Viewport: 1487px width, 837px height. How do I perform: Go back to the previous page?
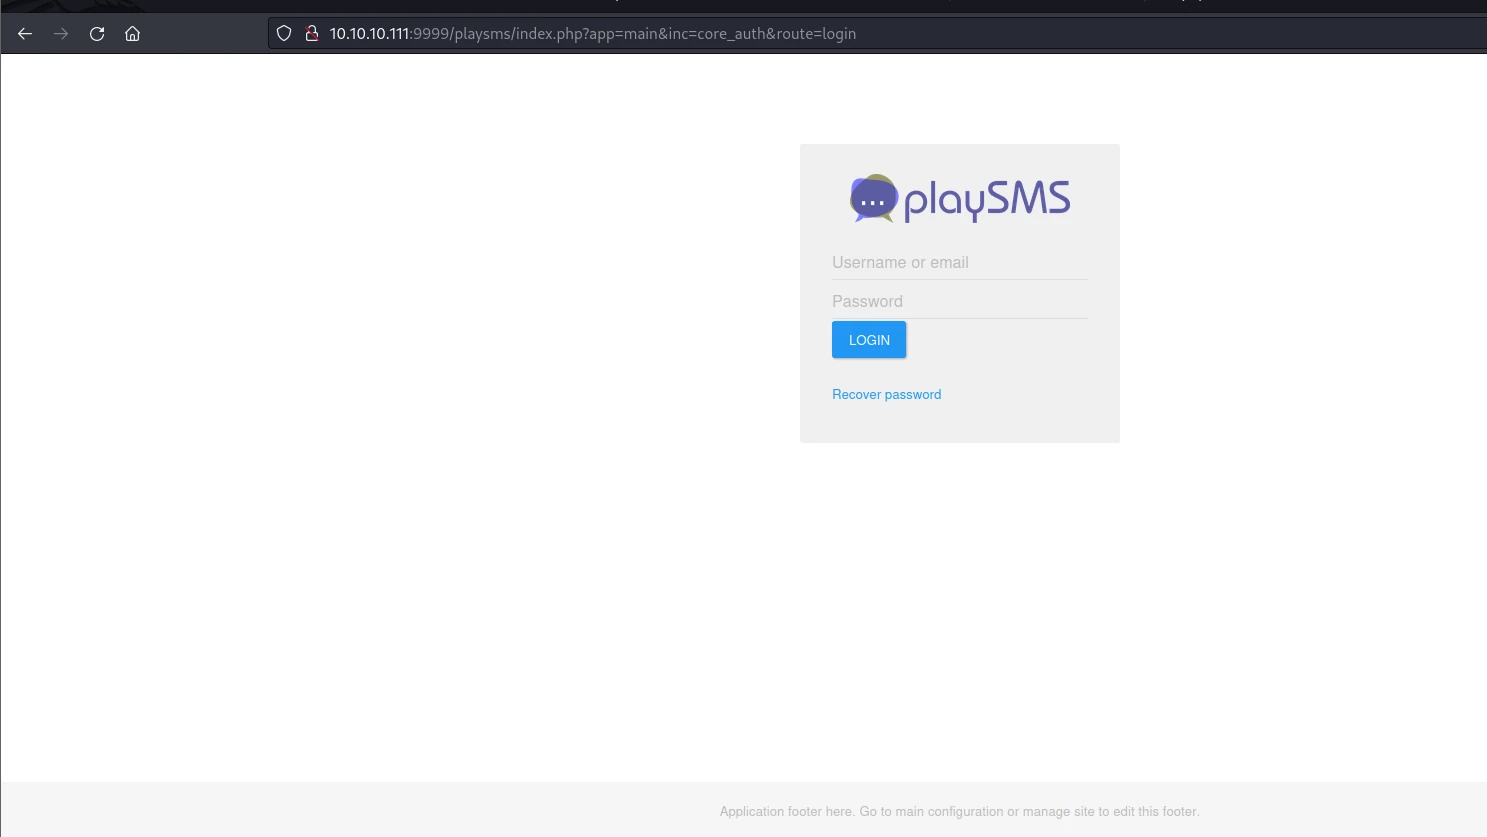pyautogui.click(x=25, y=34)
